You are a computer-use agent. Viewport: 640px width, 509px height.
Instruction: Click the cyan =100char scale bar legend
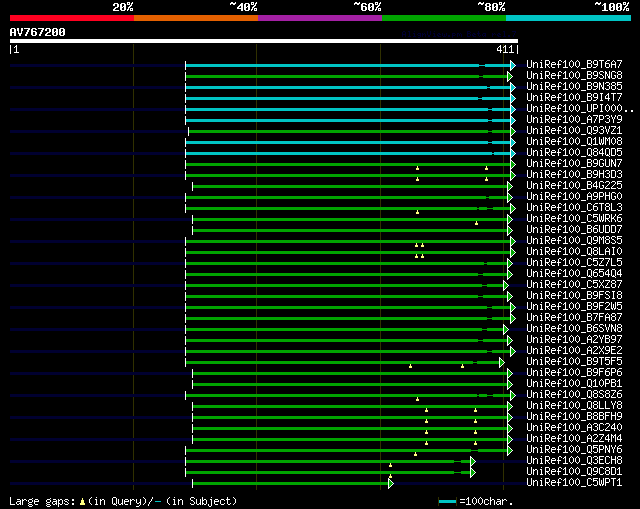click(447, 501)
